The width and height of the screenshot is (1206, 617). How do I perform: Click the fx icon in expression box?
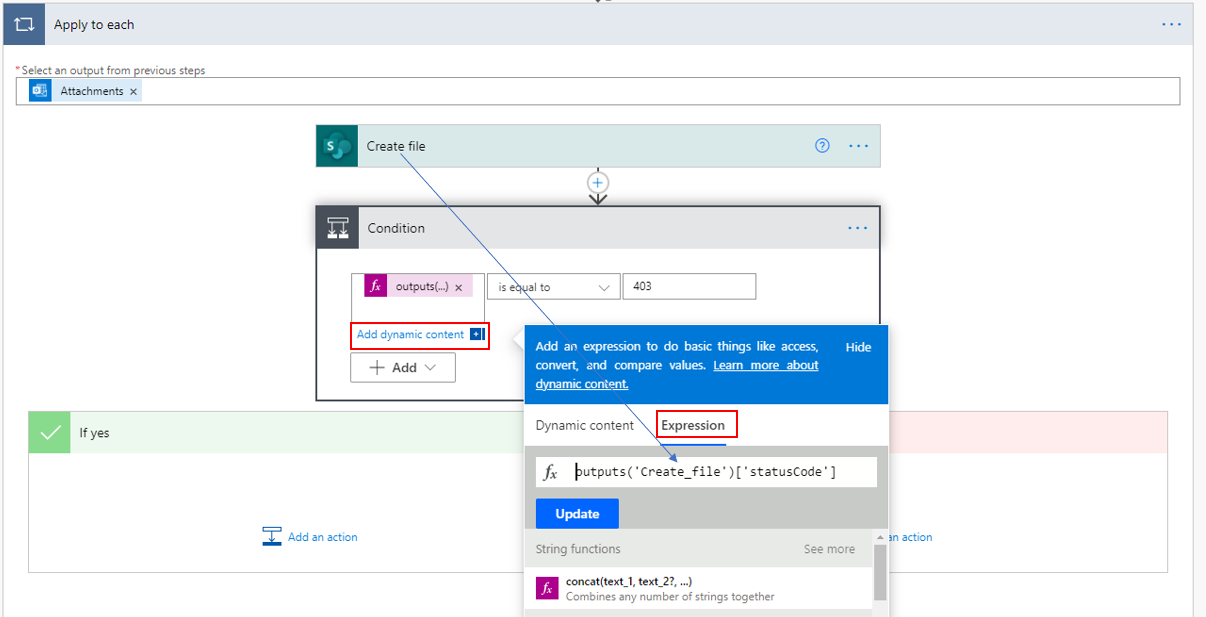pos(550,473)
